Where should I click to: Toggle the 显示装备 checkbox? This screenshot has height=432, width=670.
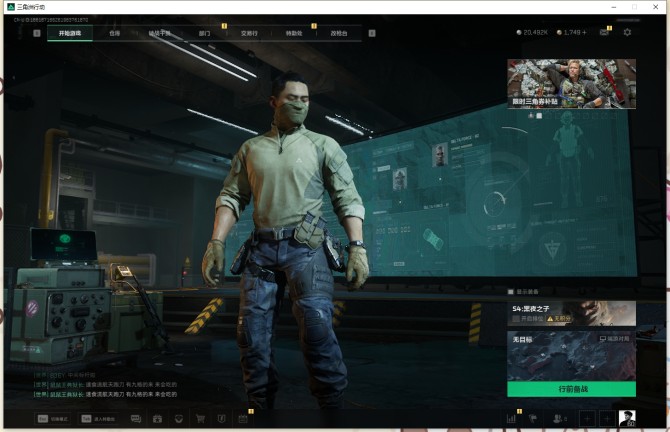tap(511, 292)
